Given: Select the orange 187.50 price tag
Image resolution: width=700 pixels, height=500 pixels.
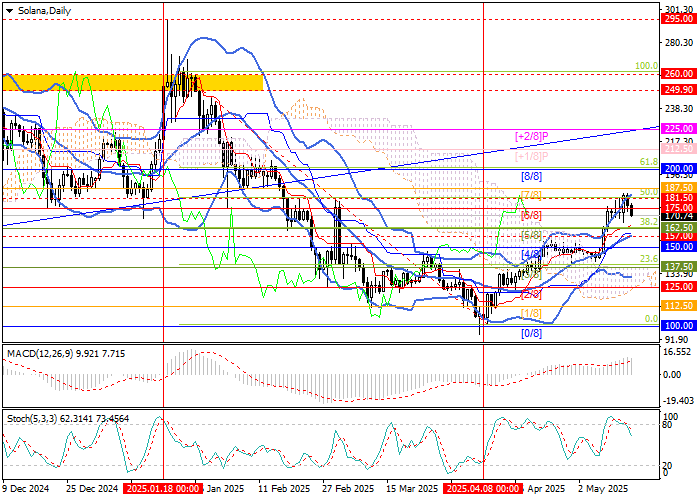Looking at the screenshot, I should [678, 188].
